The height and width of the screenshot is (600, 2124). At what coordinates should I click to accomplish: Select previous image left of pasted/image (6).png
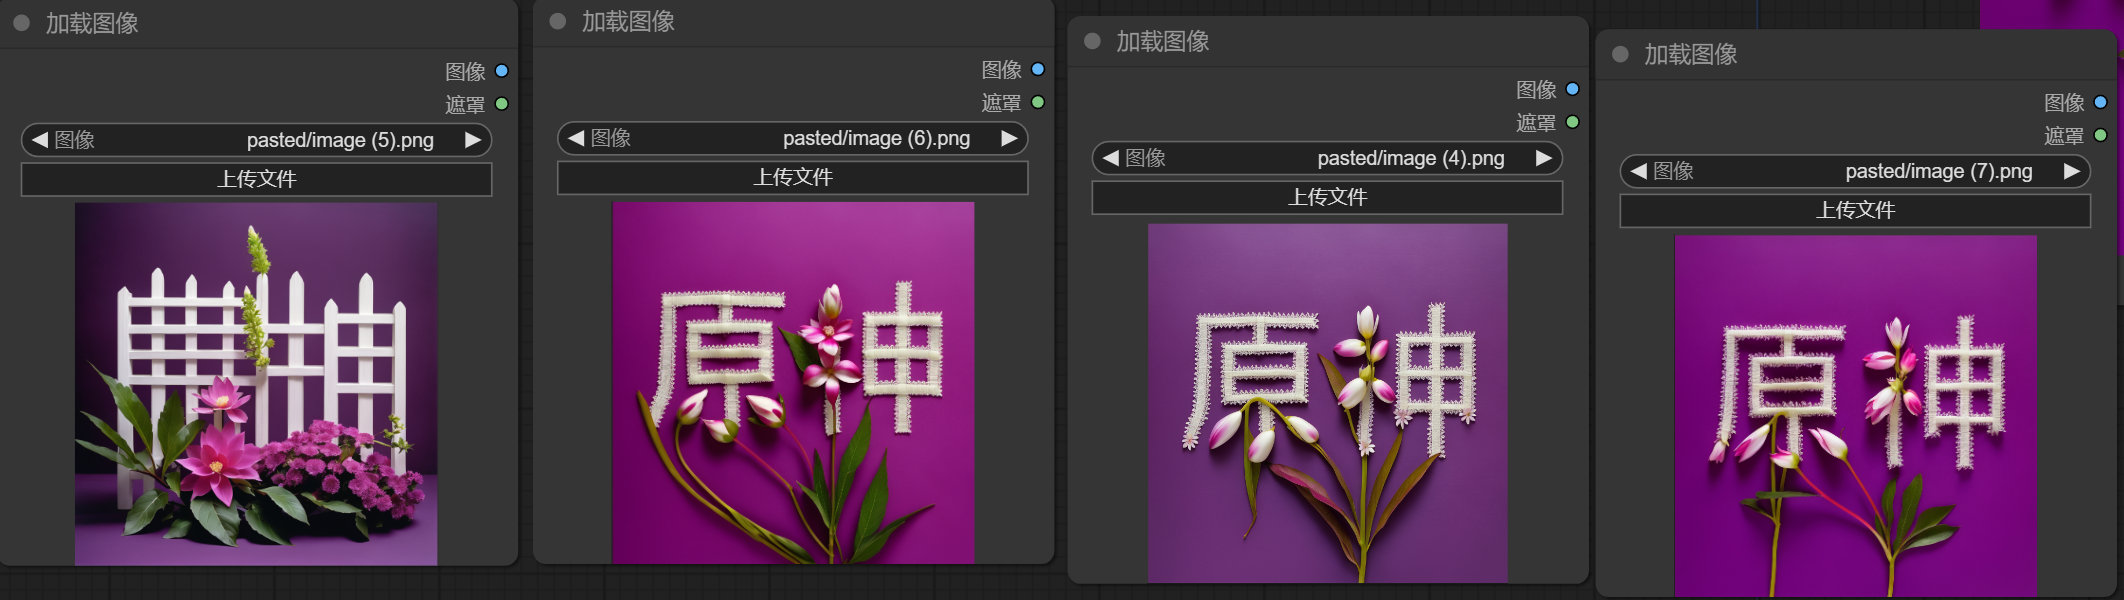click(576, 138)
